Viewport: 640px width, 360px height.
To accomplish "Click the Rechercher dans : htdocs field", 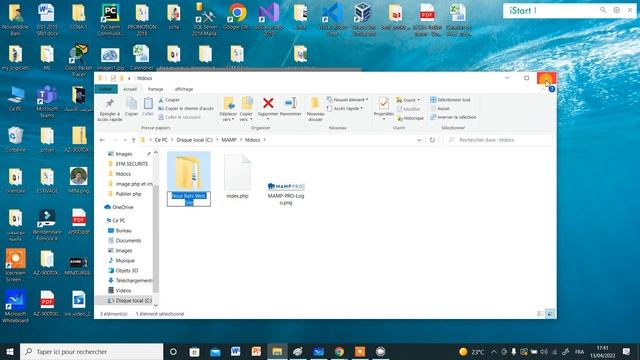I will click(498, 140).
